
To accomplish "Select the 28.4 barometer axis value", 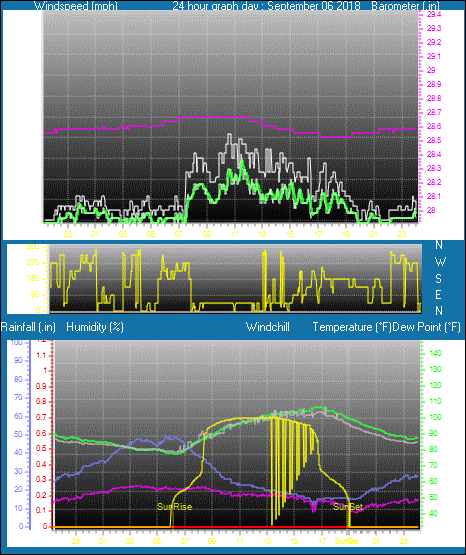I will [434, 154].
